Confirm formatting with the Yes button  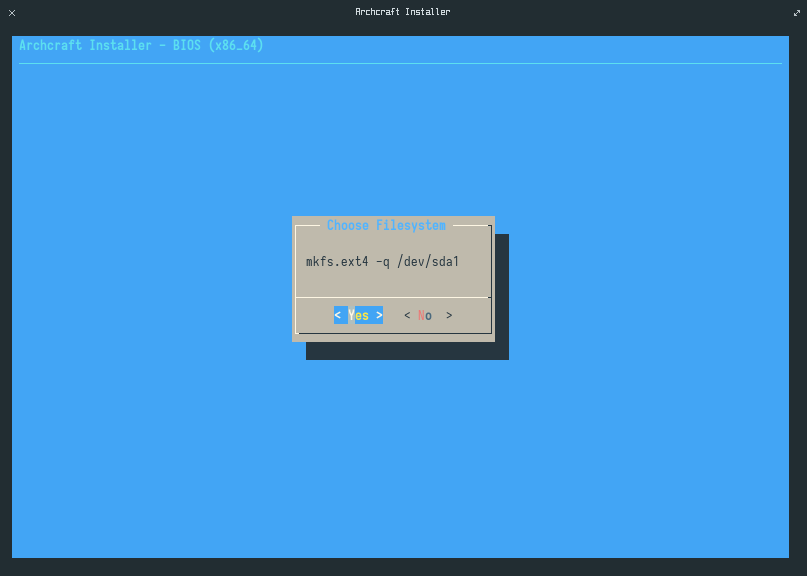pyautogui.click(x=358, y=315)
